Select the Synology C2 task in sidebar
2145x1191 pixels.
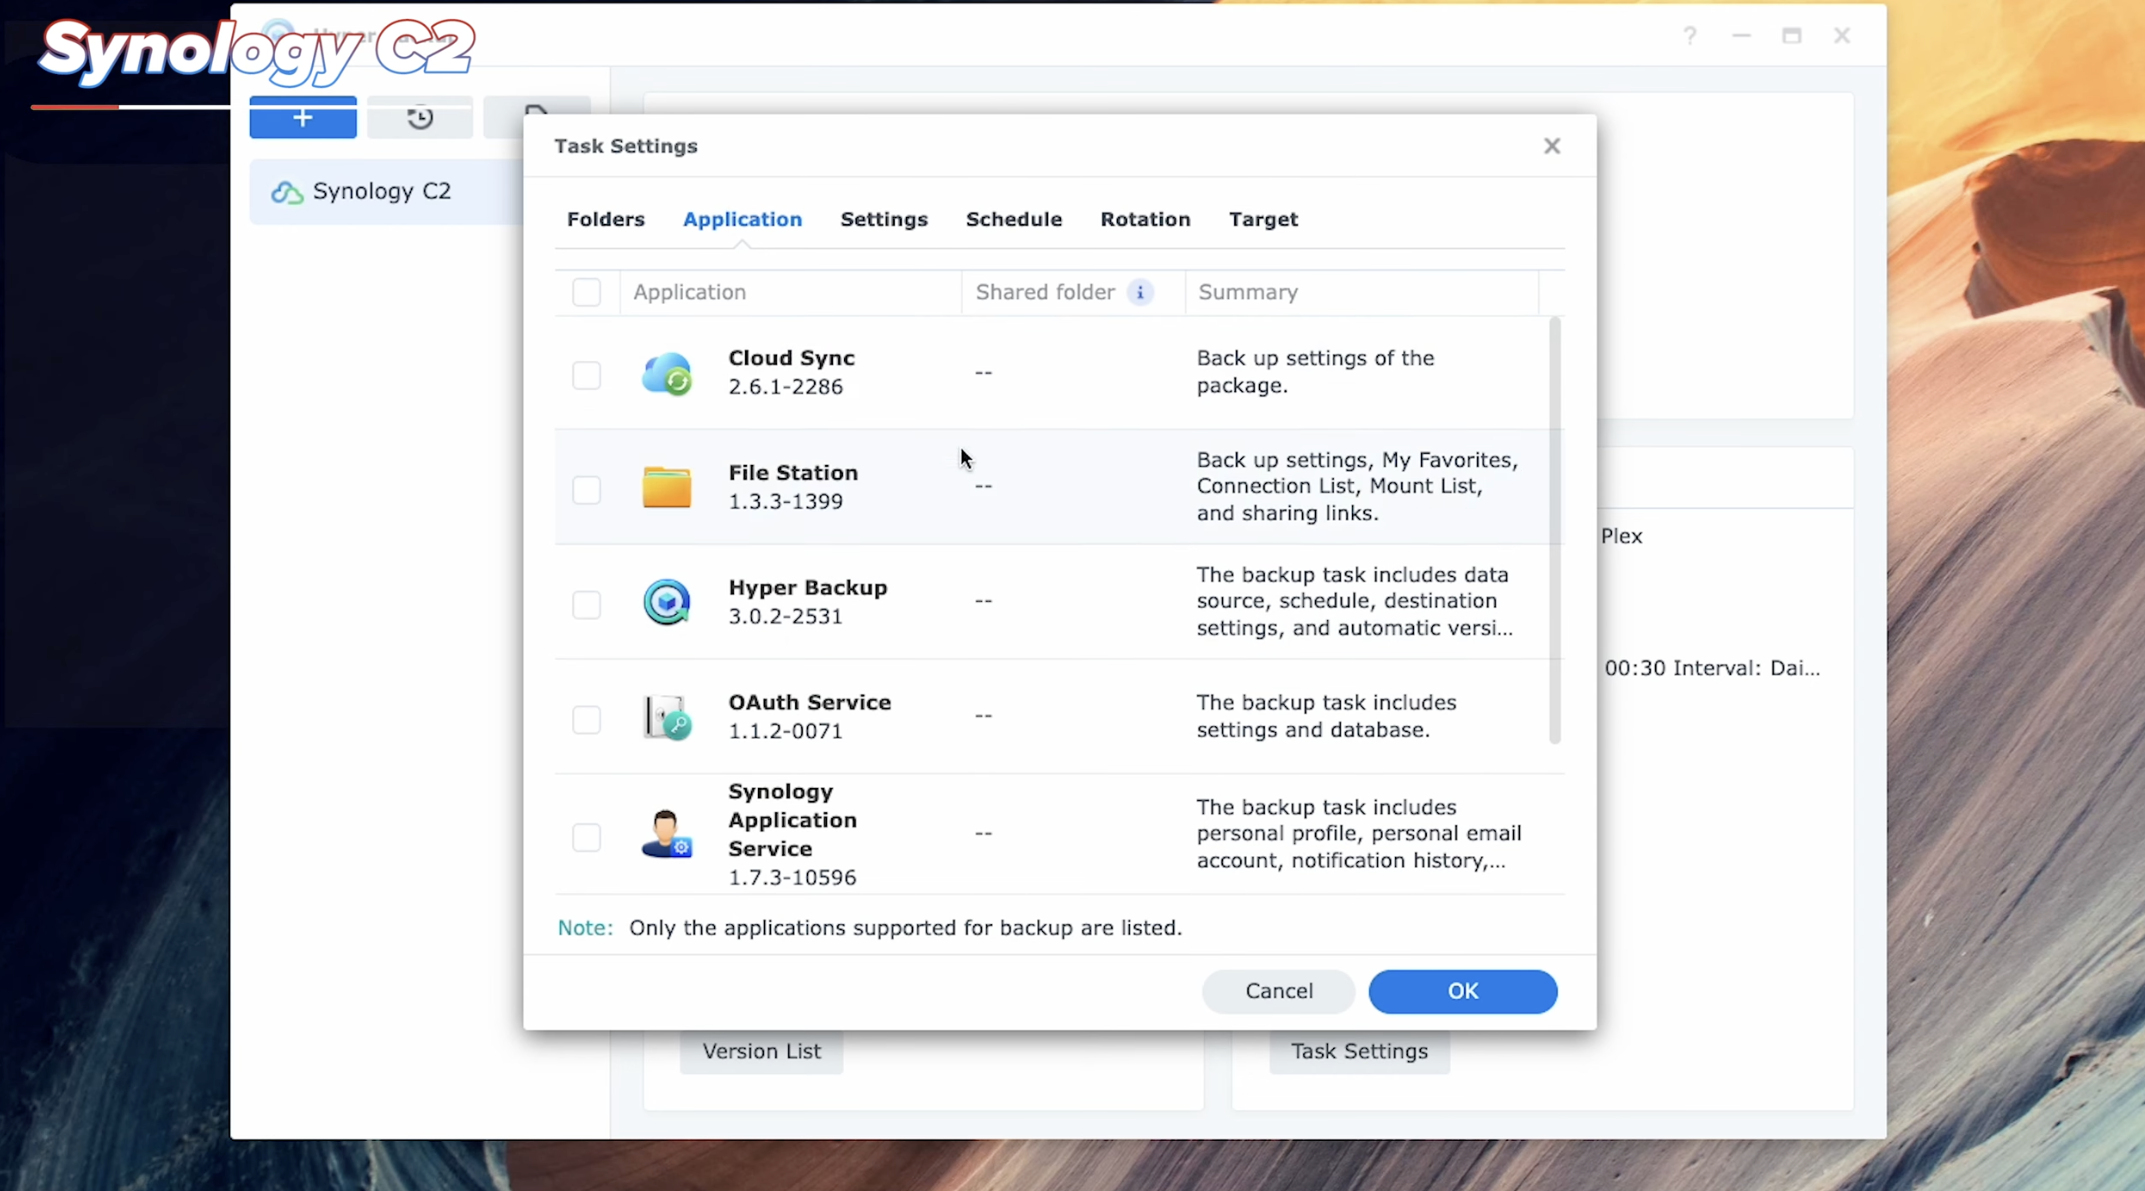point(381,191)
